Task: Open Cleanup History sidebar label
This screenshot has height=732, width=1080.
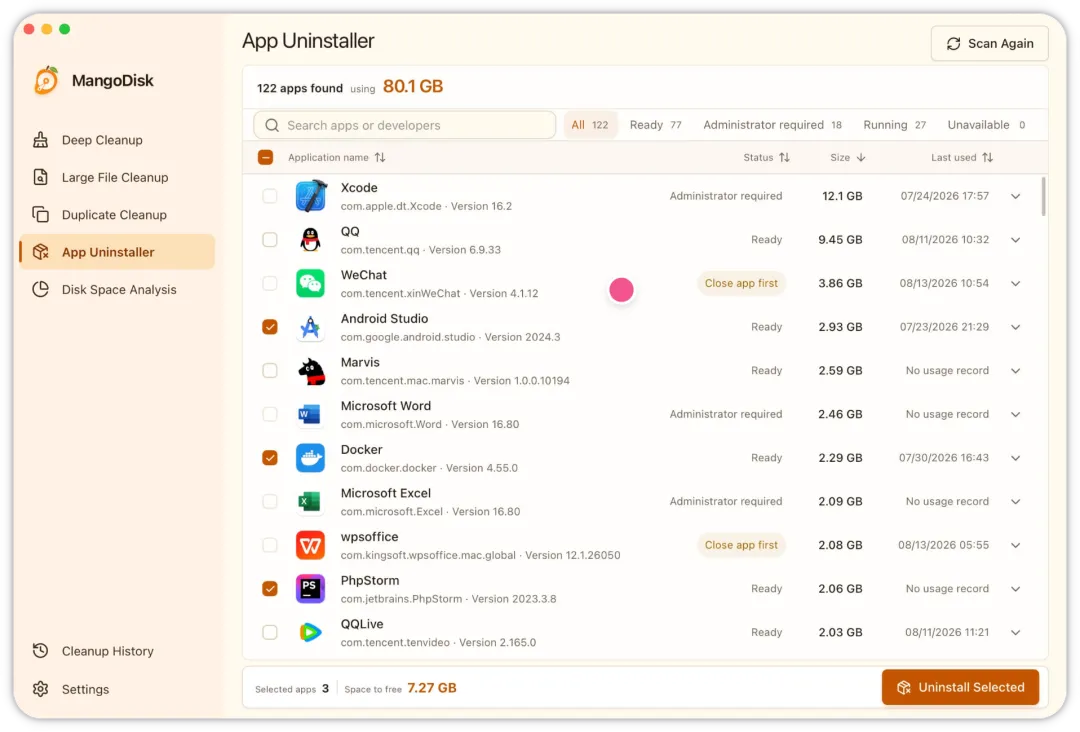Action: point(107,651)
